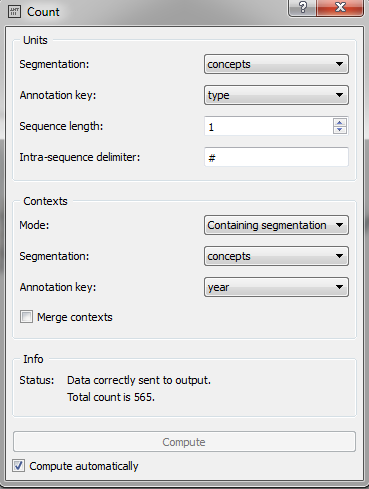Image resolution: width=369 pixels, height=489 pixels.
Task: Open help with the question mark button
Action: 303,7
